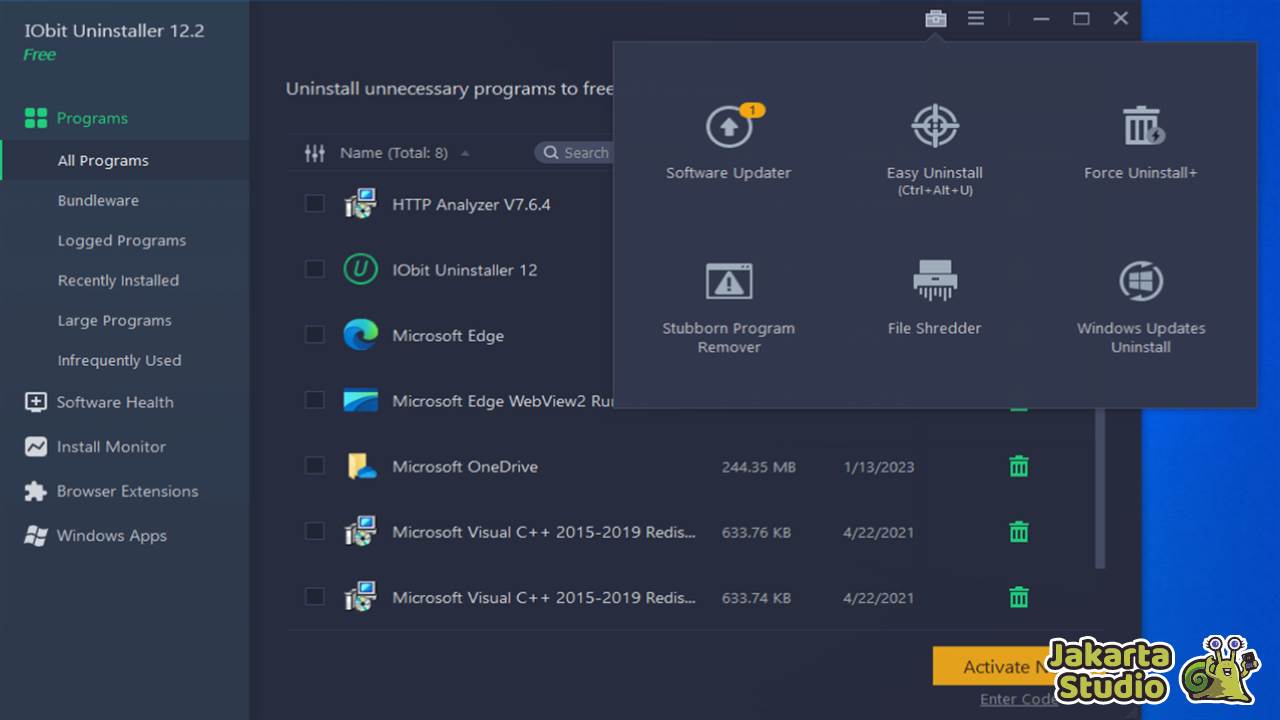Select All Programs in sidebar
This screenshot has width=1280, height=720.
(103, 160)
